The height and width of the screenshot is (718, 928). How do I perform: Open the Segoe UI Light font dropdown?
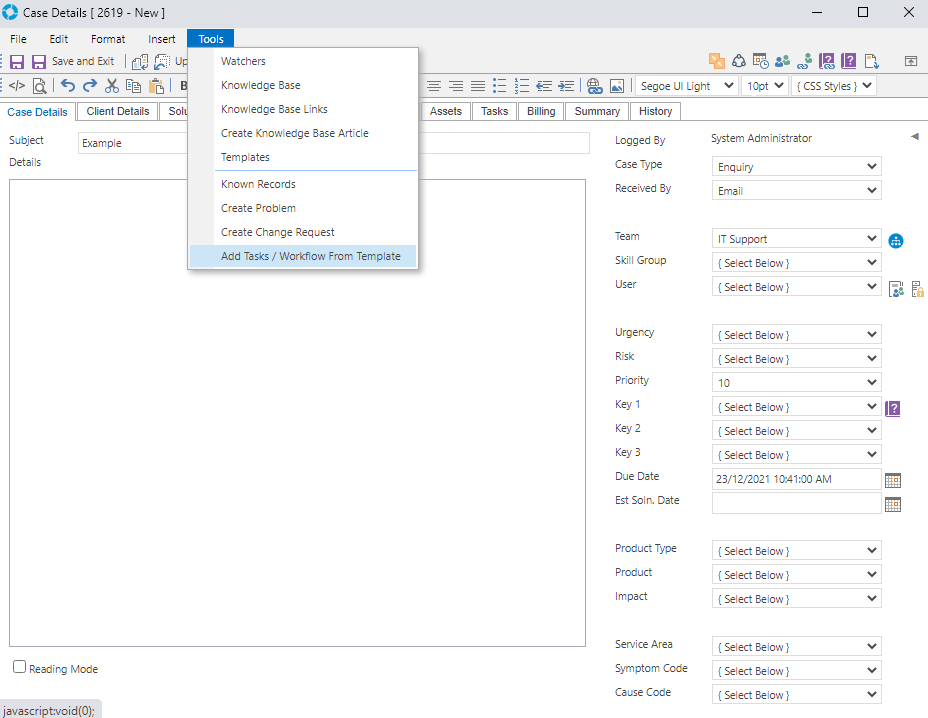687,86
